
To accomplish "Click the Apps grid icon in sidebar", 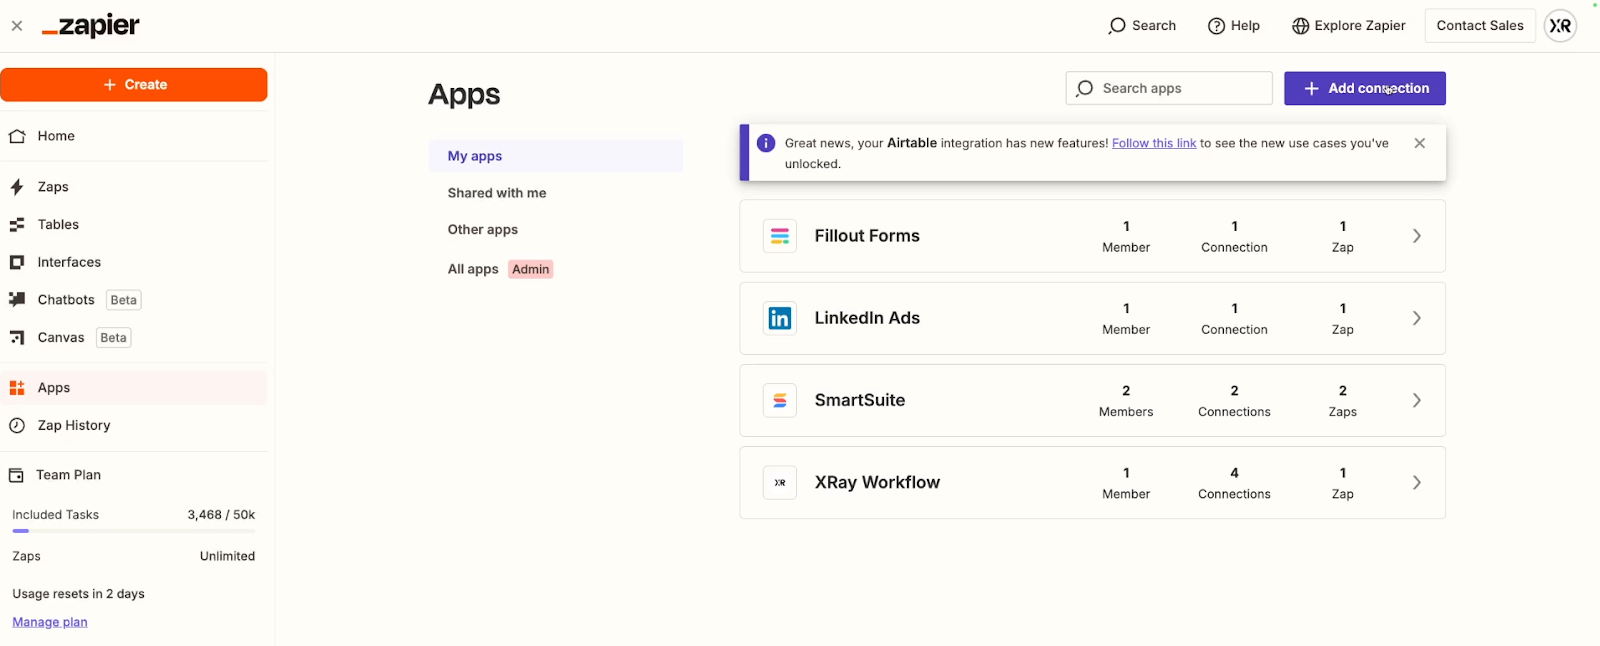I will pos(17,388).
